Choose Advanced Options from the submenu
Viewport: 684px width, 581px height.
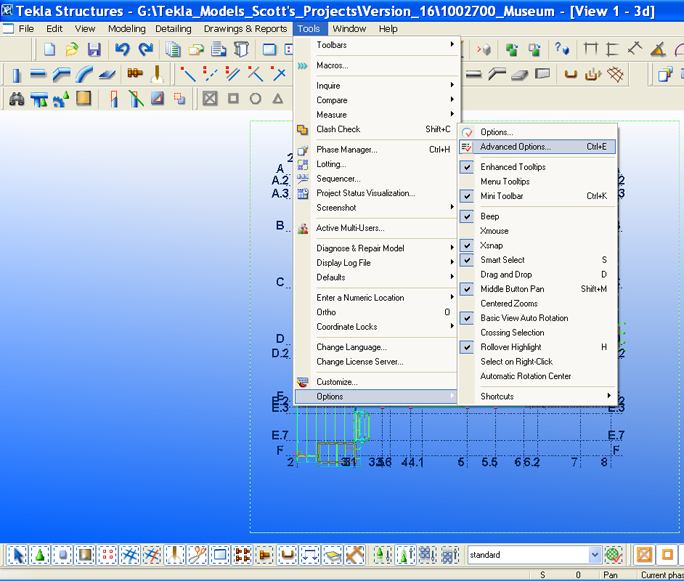pyautogui.click(x=538, y=147)
